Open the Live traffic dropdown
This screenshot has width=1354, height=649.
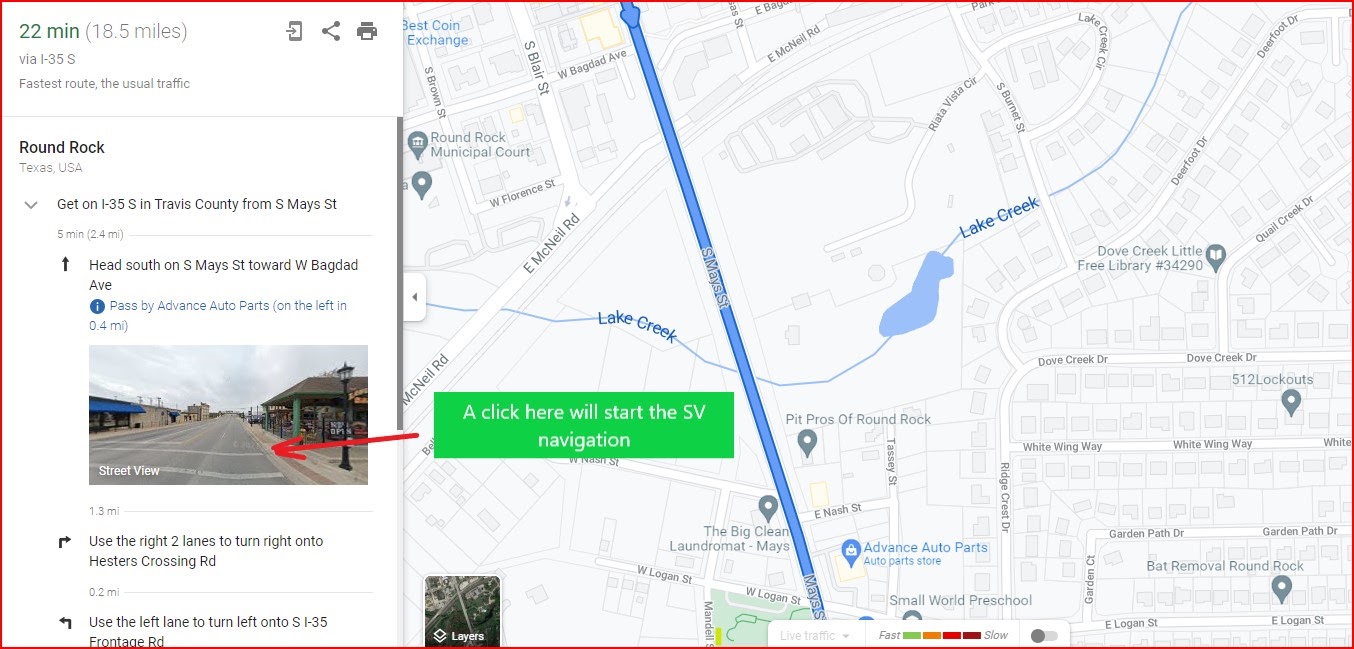pyautogui.click(x=815, y=636)
